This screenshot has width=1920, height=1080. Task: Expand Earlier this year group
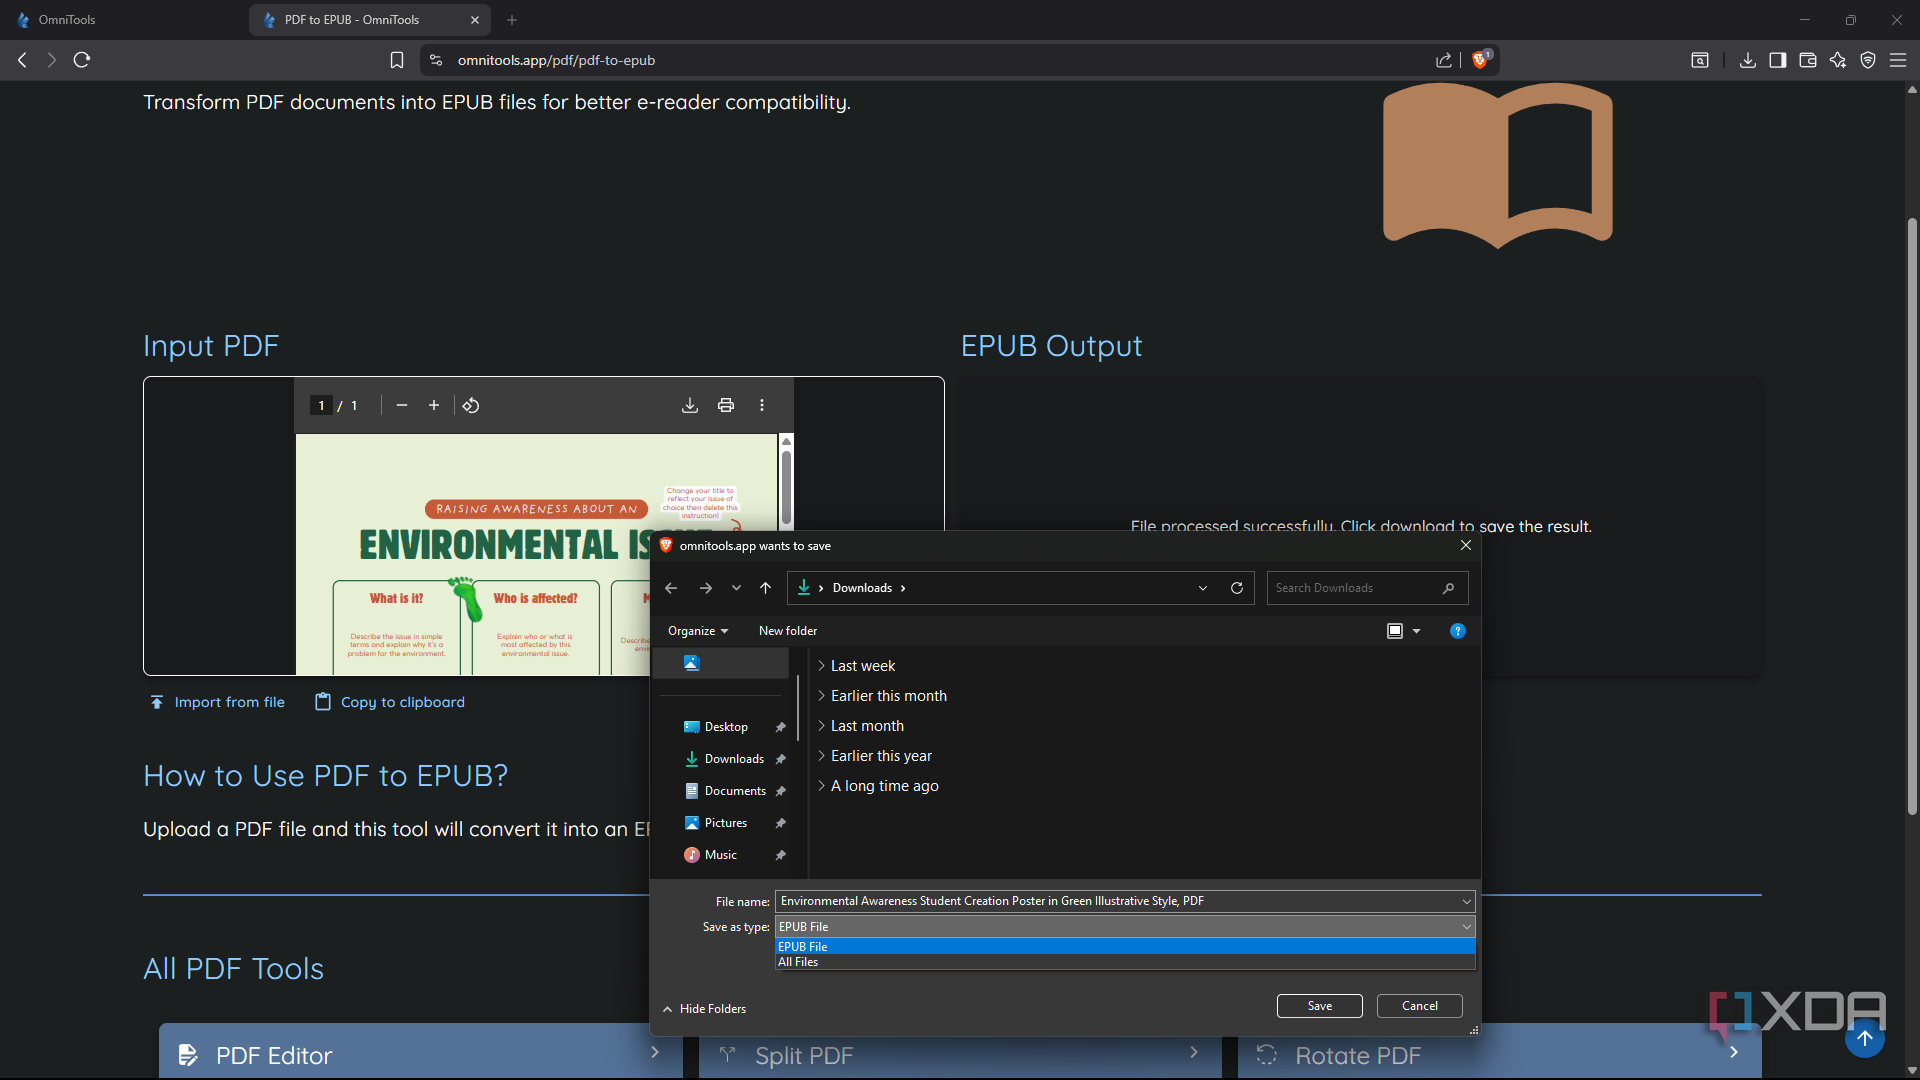(822, 756)
